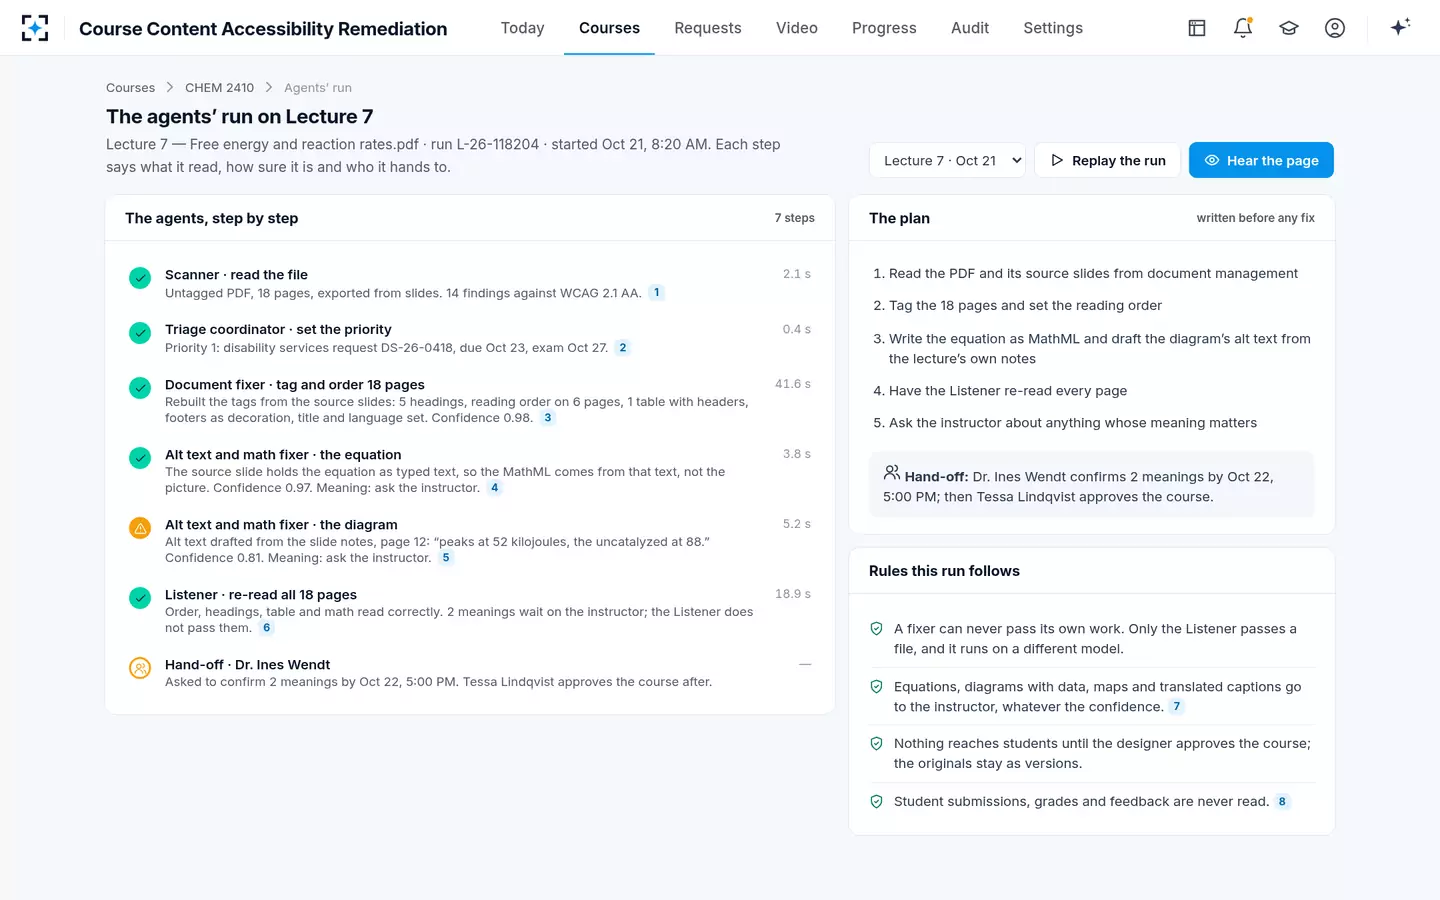Click shield icon beside equations rule
The height and width of the screenshot is (900, 1440).
tap(876, 687)
